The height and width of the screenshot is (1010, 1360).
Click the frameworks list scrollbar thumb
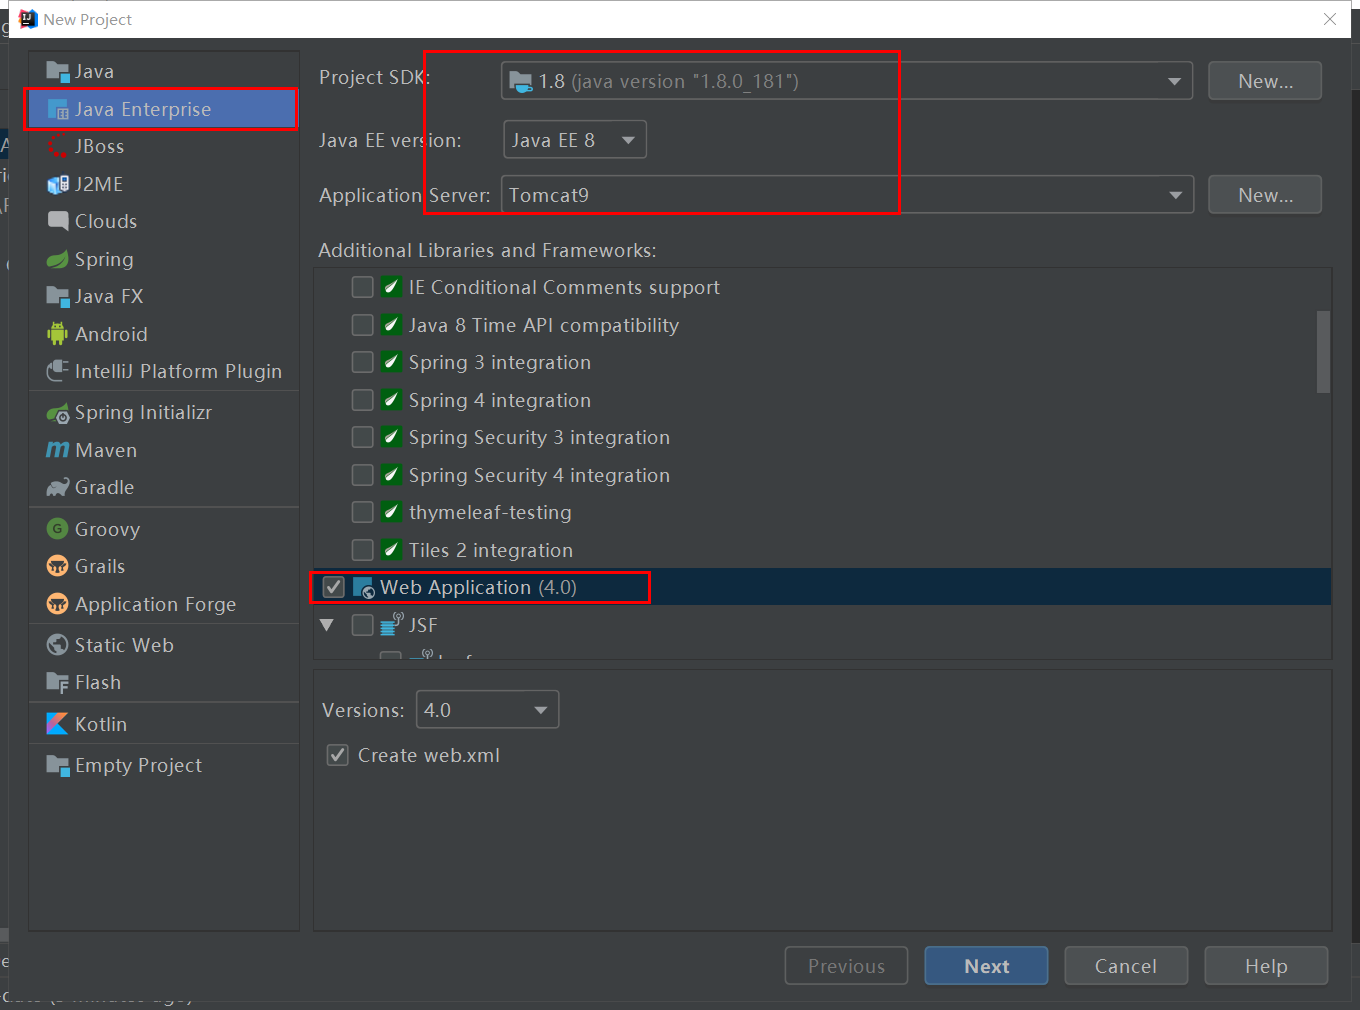click(x=1323, y=351)
